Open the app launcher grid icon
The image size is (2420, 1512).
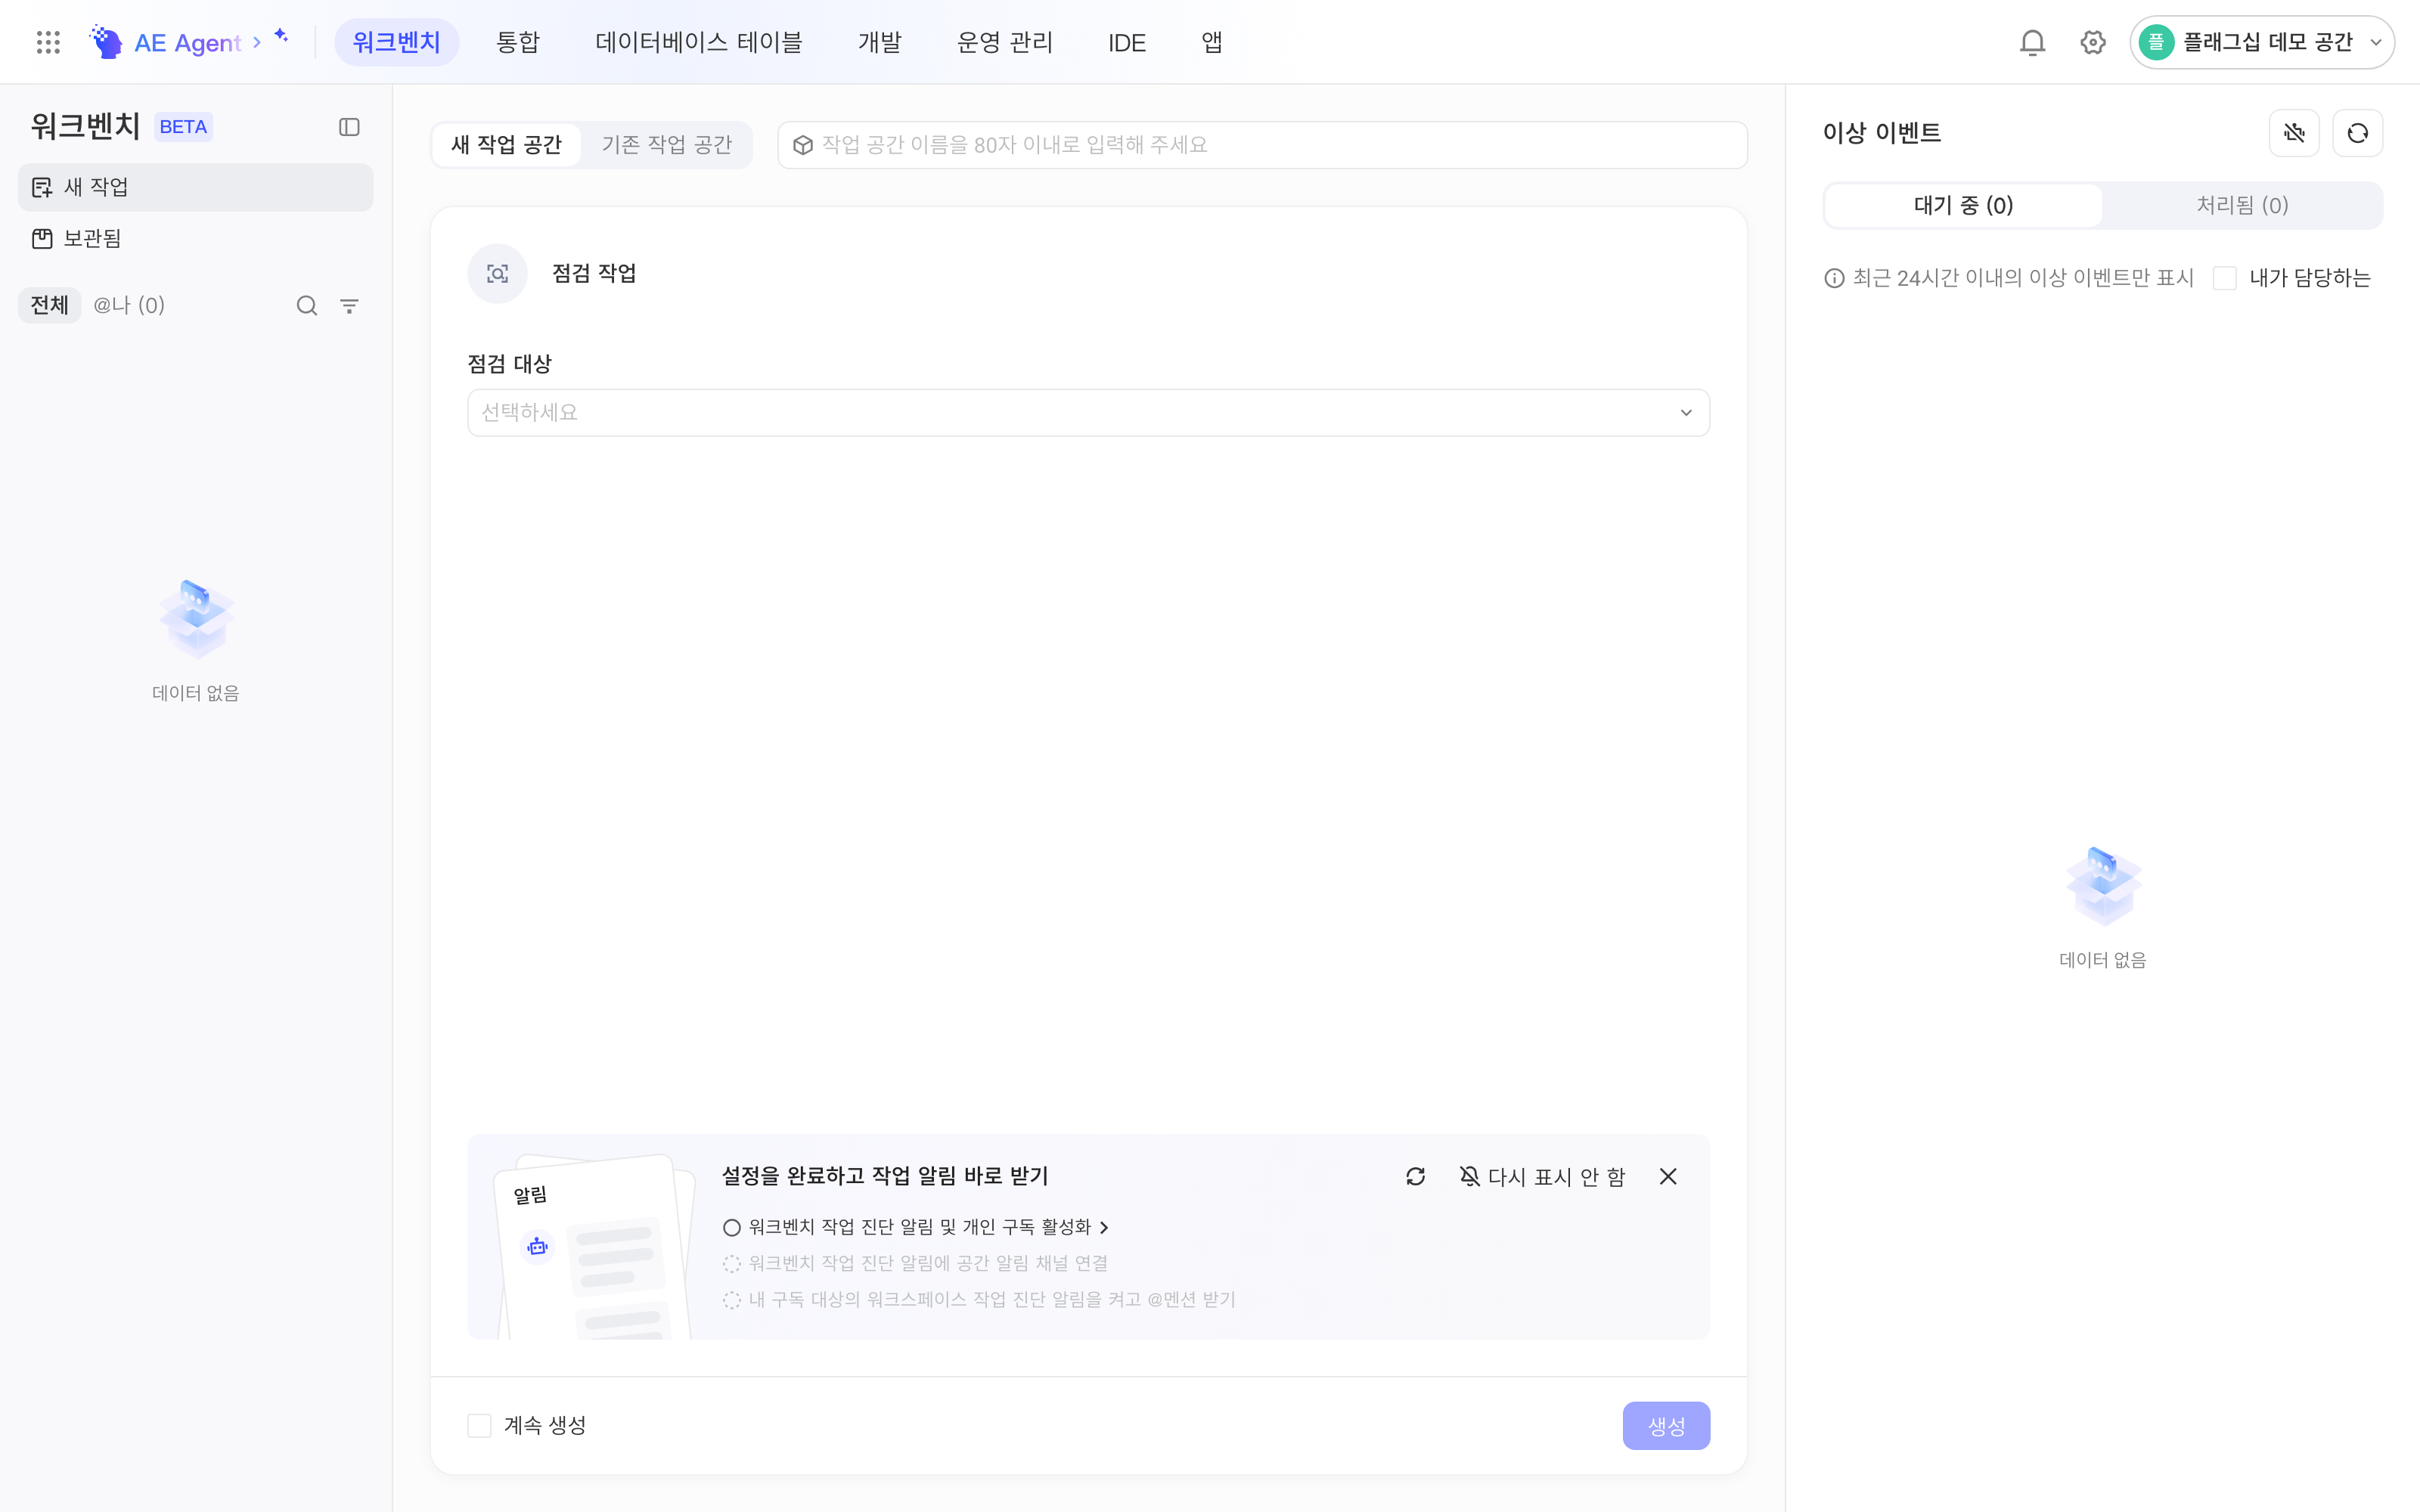(x=48, y=42)
